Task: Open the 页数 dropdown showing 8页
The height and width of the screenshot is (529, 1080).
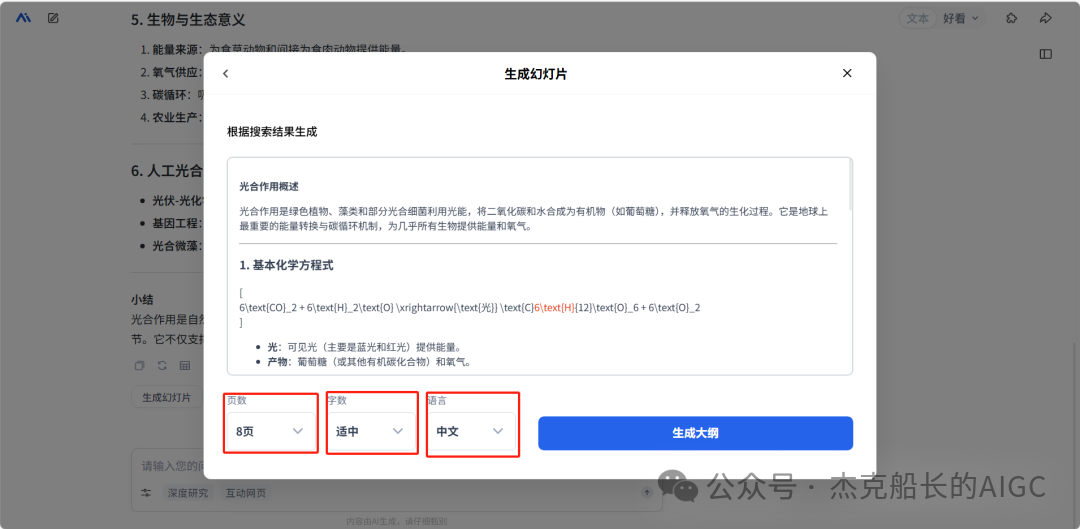Action: [271, 431]
